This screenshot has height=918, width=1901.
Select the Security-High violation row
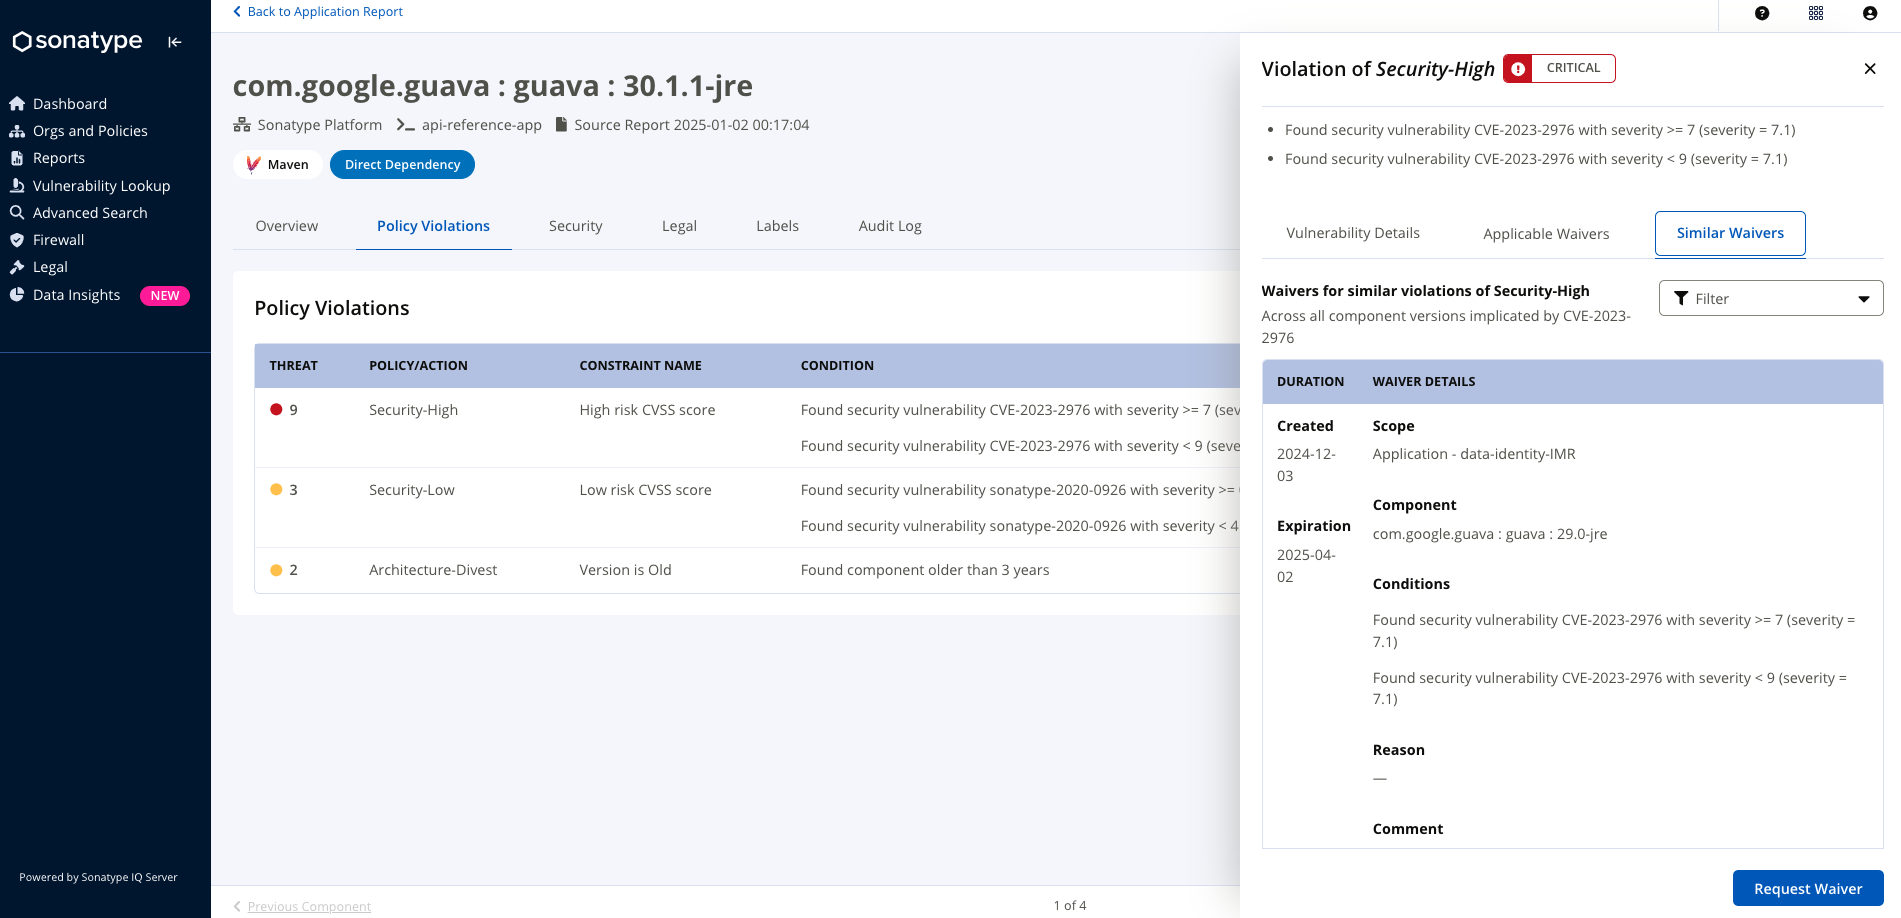(x=747, y=428)
